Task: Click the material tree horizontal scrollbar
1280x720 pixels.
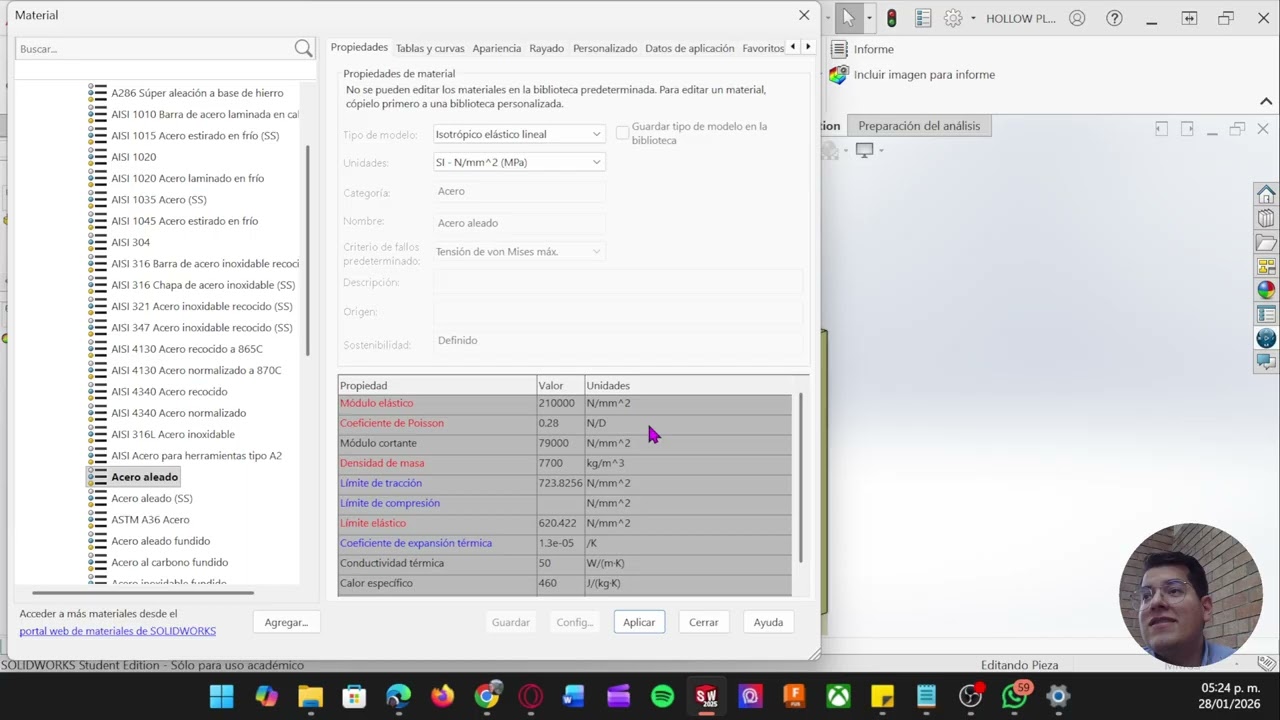Action: click(143, 592)
